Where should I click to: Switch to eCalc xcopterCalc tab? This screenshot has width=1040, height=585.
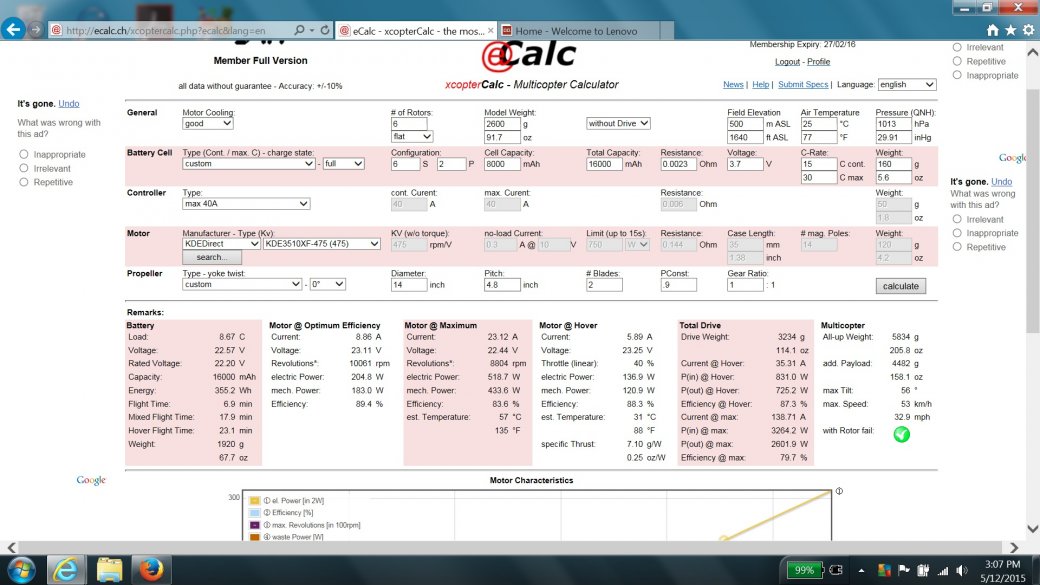pyautogui.click(x=415, y=31)
